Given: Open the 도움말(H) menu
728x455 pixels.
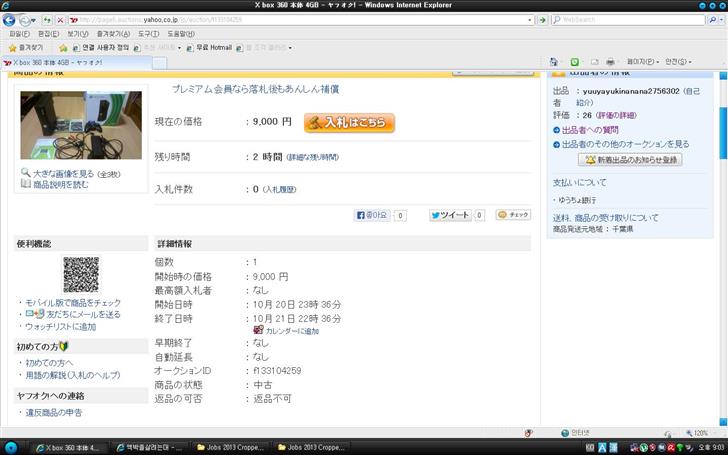Looking at the screenshot, I should tap(181, 34).
